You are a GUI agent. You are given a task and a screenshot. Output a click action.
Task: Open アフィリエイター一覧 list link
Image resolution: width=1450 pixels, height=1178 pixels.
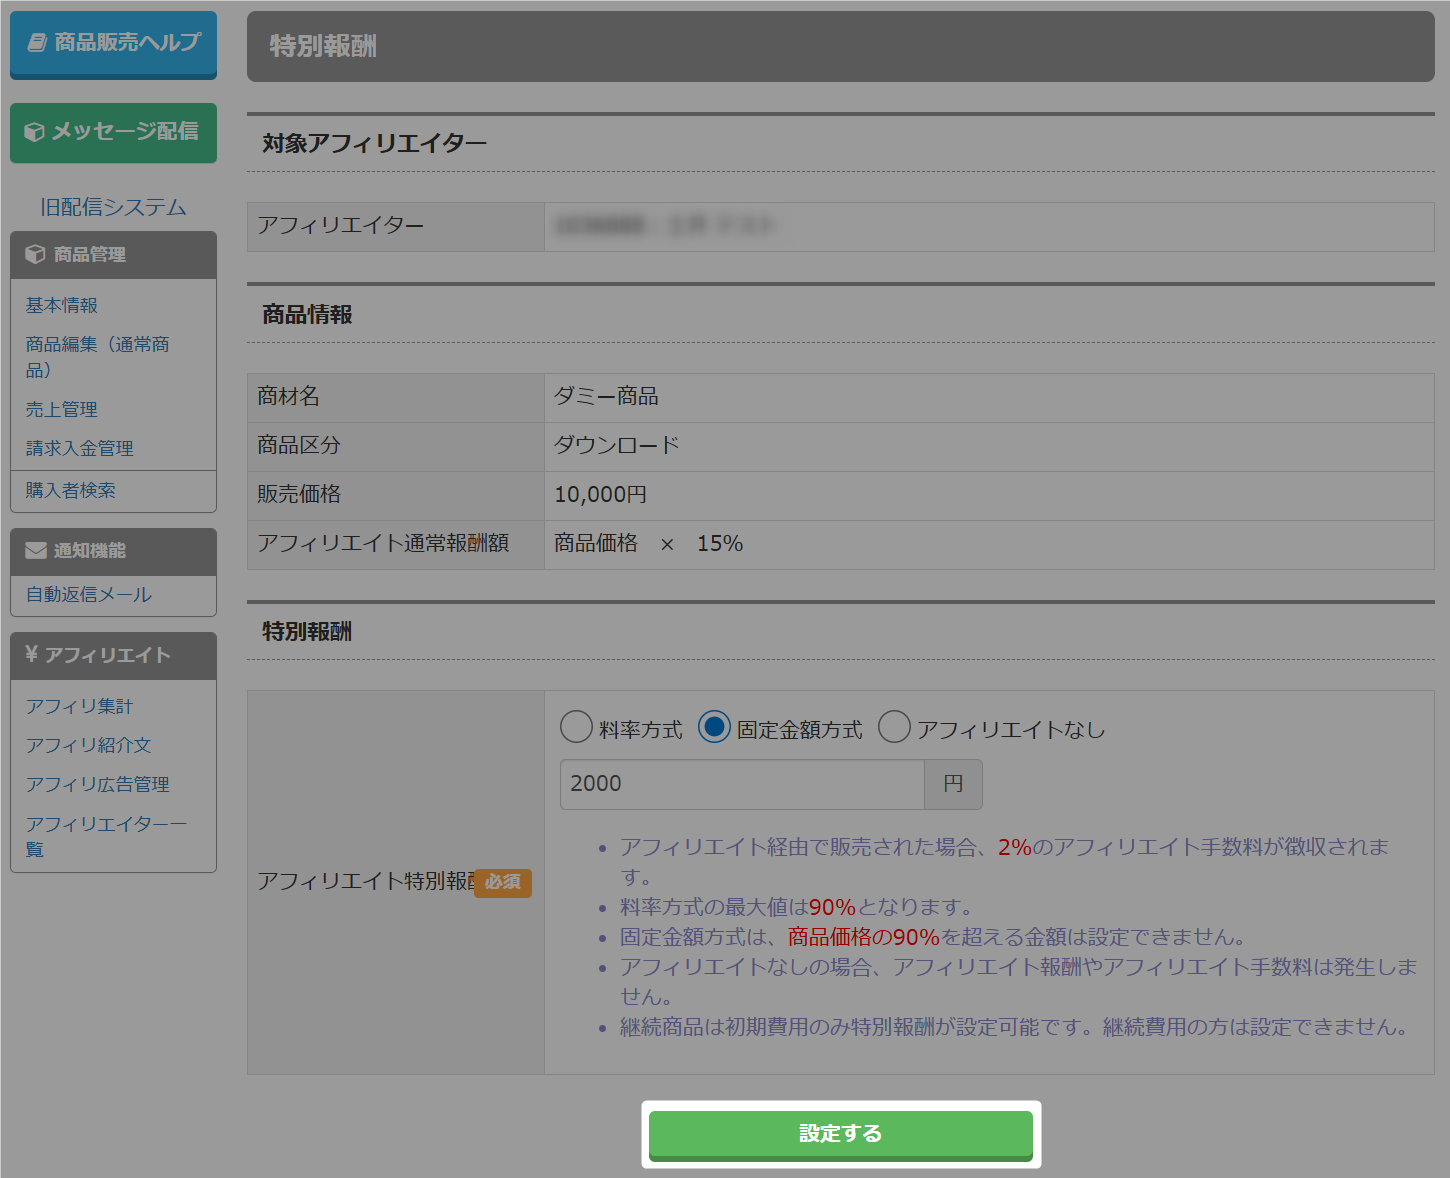click(106, 836)
